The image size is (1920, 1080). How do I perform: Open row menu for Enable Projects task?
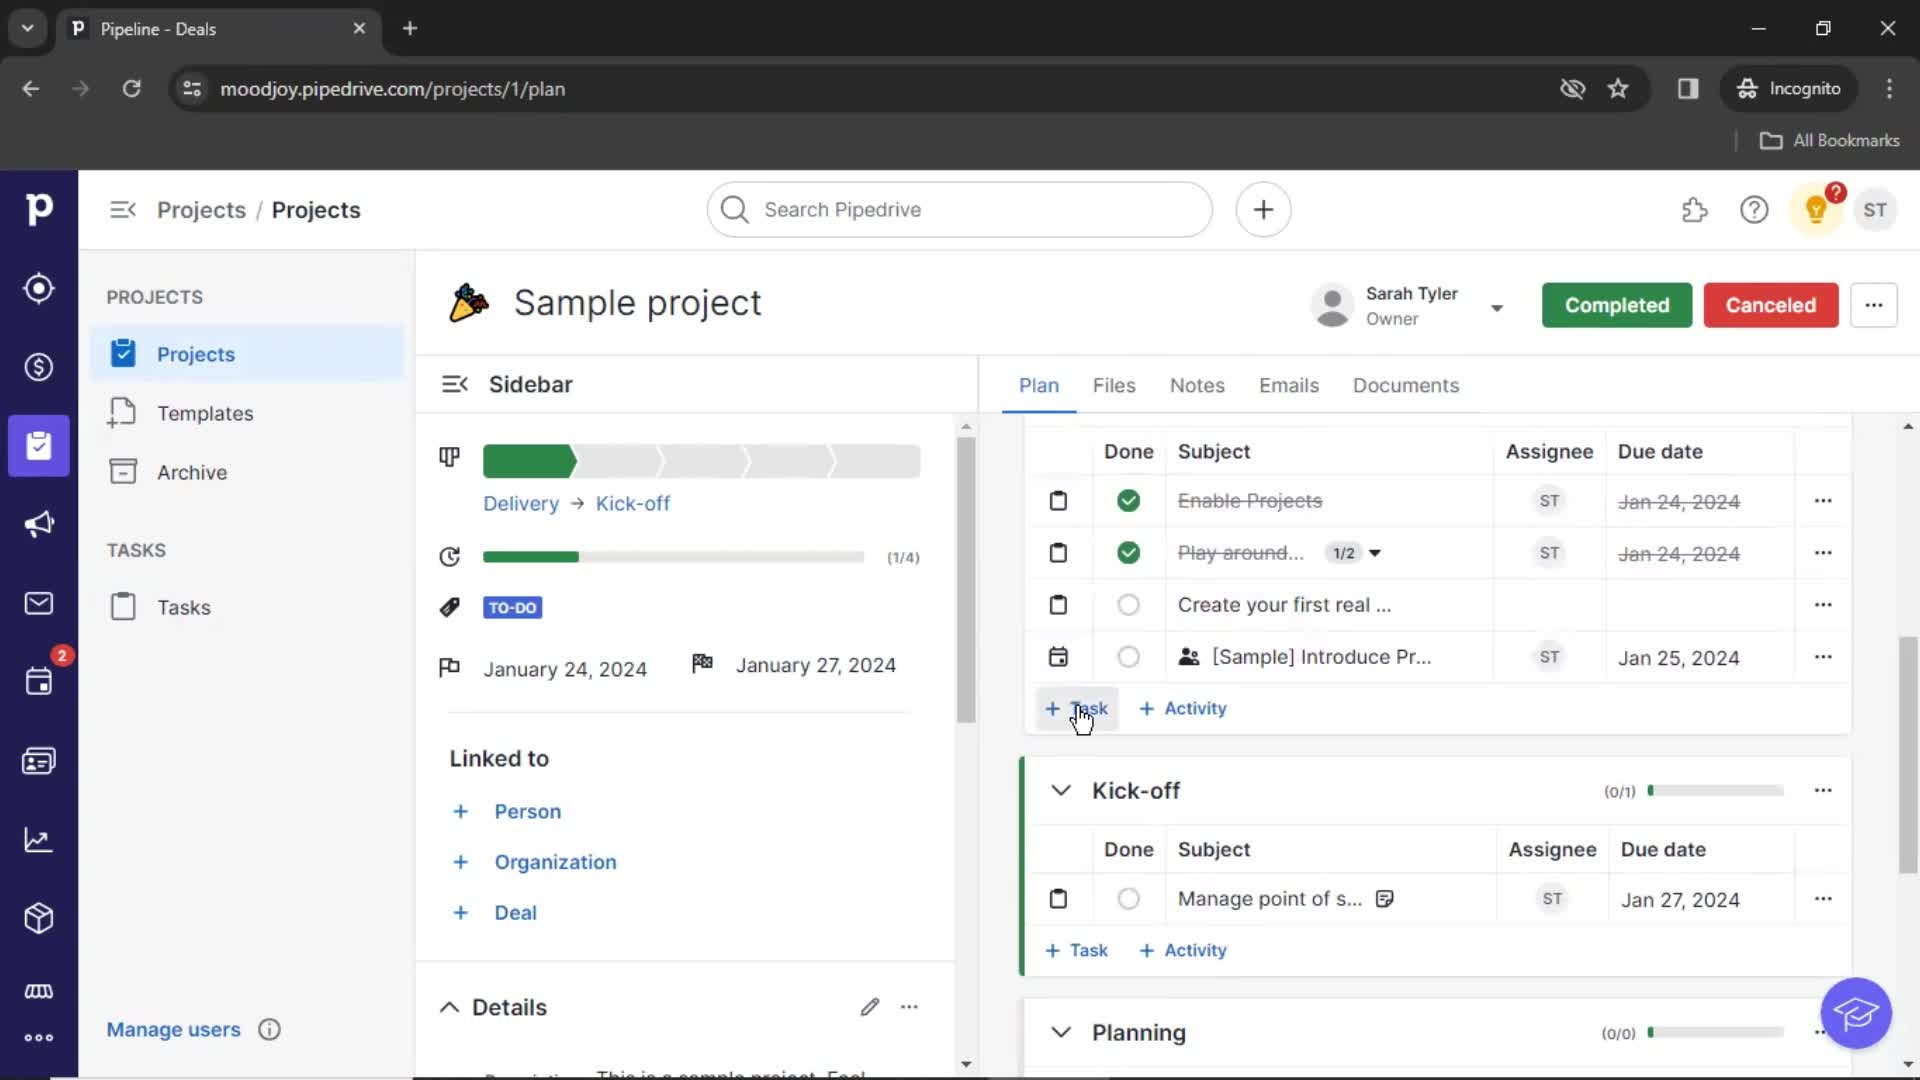click(1823, 501)
